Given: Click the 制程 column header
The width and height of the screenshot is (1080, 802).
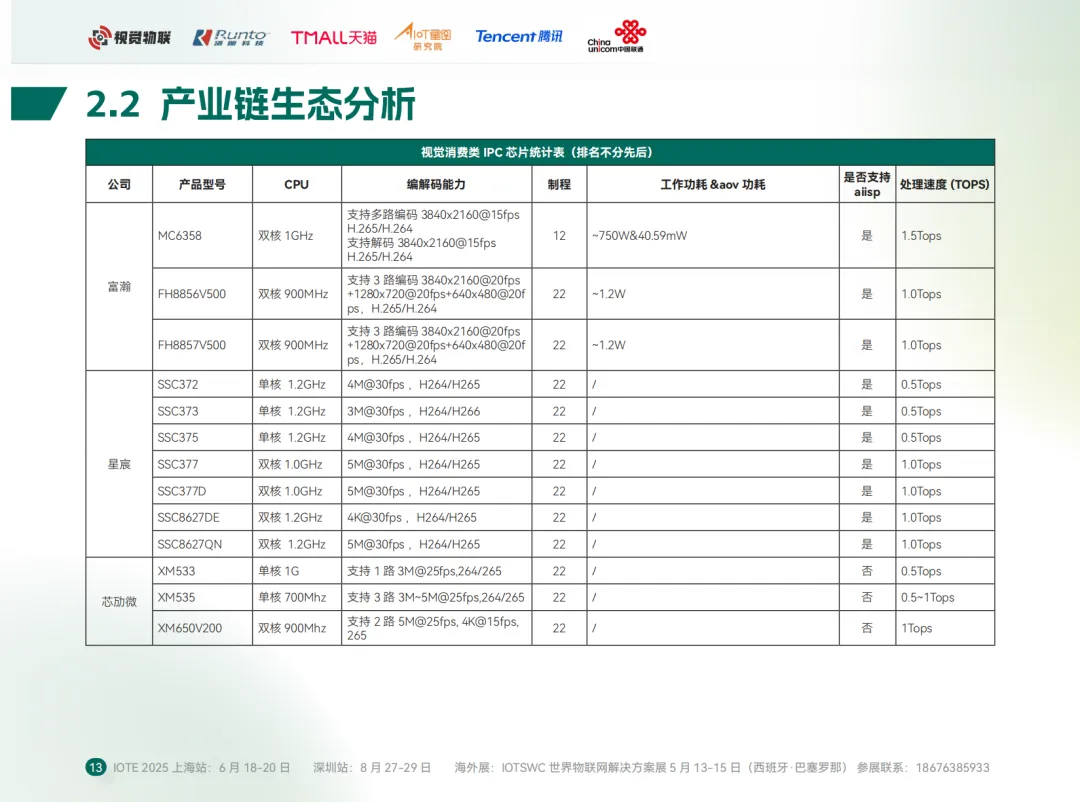Looking at the screenshot, I should coord(559,185).
